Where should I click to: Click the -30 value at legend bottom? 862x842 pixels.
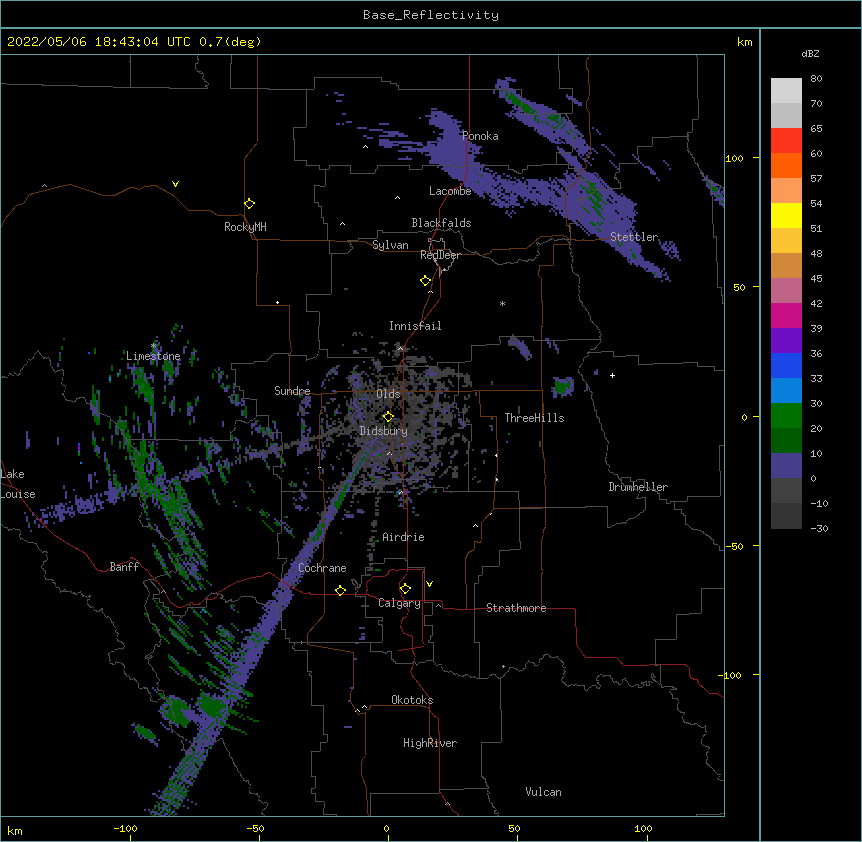pyautogui.click(x=819, y=528)
